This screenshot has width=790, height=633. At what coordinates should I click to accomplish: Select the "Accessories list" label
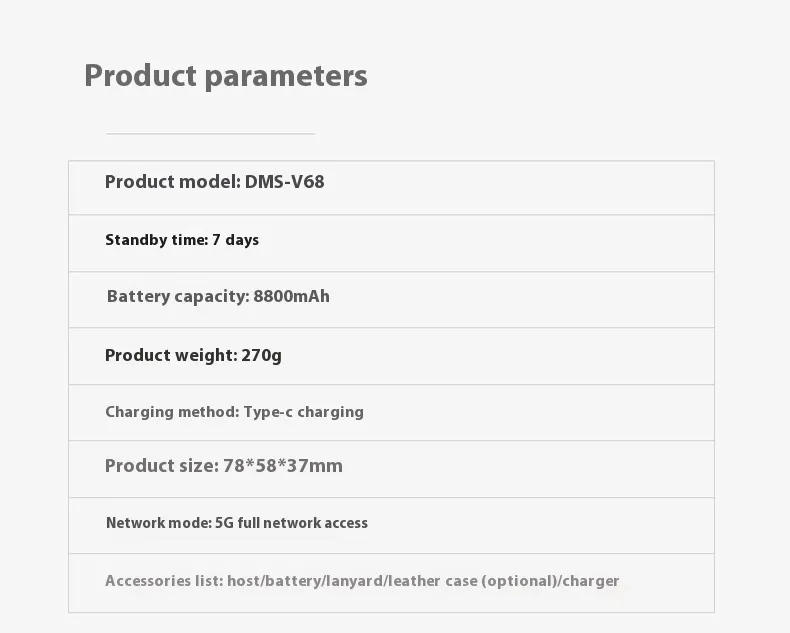coord(164,581)
